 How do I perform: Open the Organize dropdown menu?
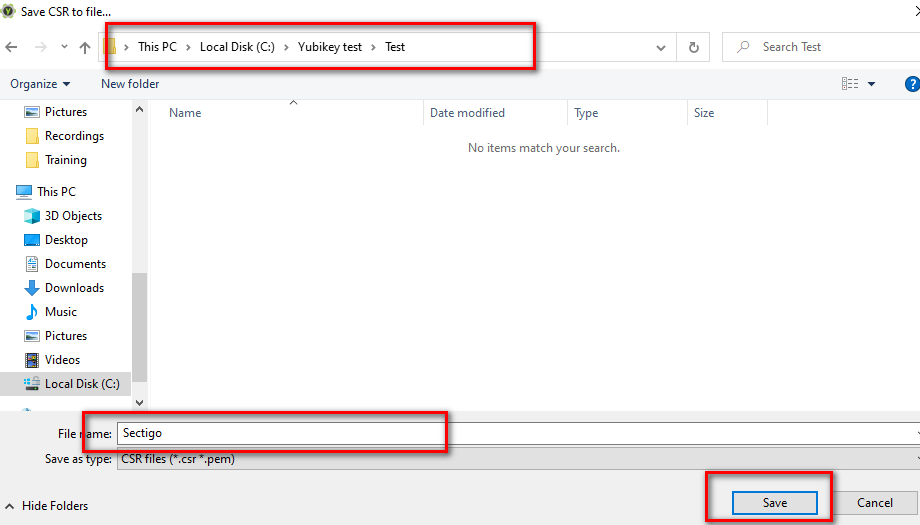click(x=40, y=84)
